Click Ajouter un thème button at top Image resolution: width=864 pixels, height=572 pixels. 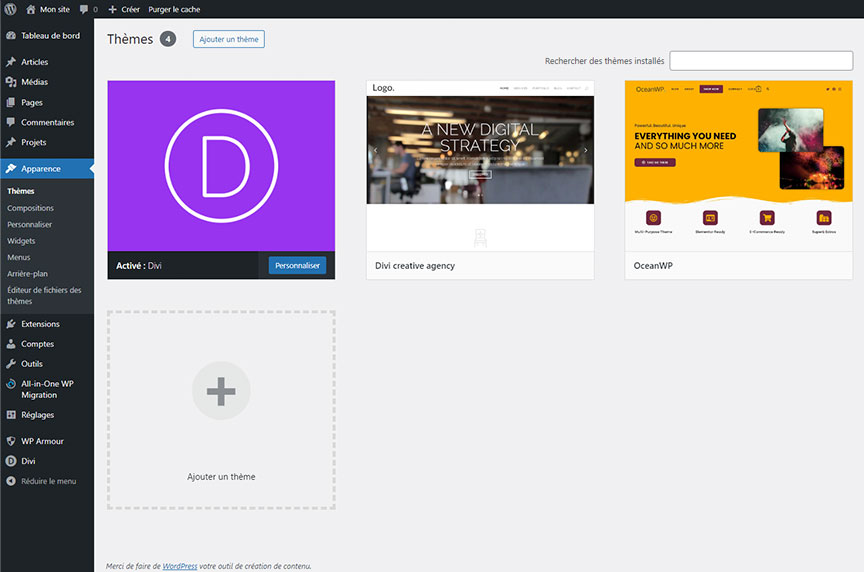click(229, 39)
